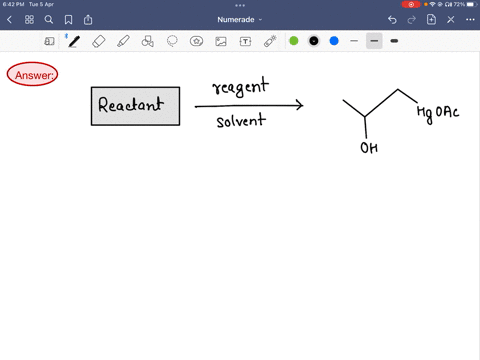Choose the blue pen color

[x=334, y=41]
